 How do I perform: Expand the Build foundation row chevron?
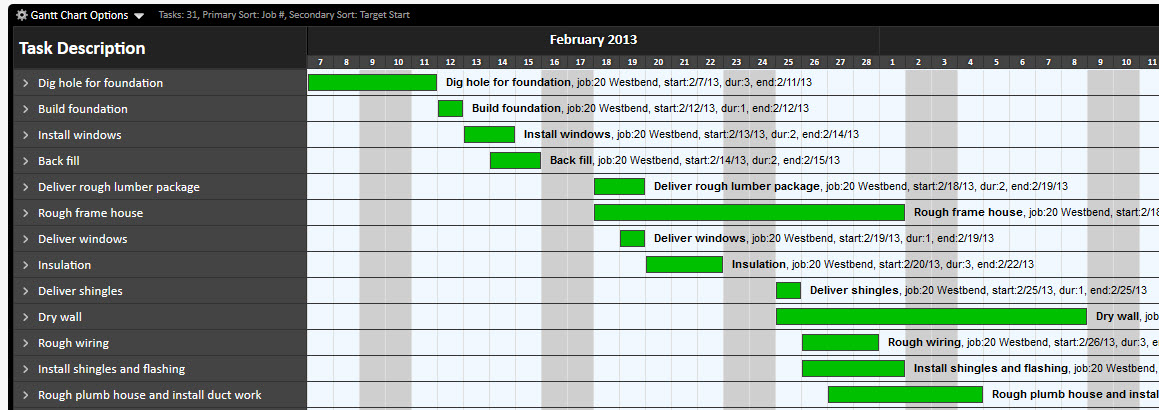[x=25, y=109]
